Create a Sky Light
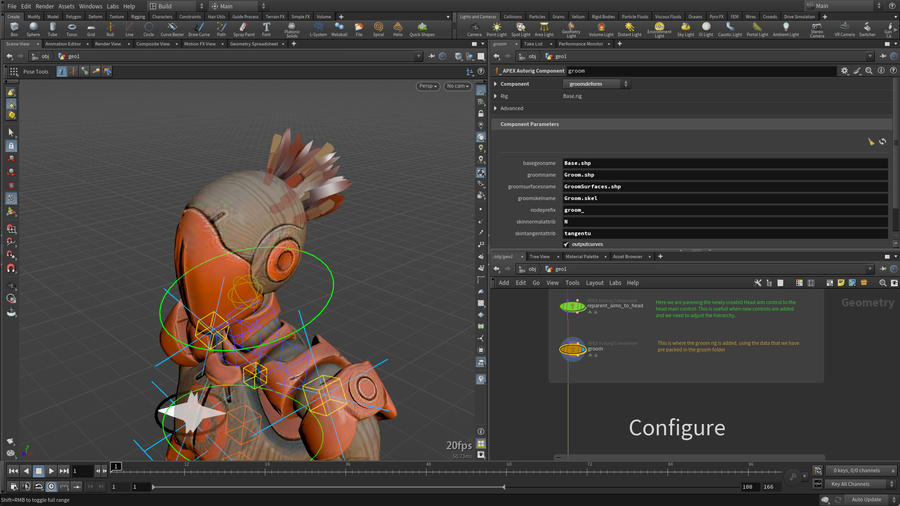This screenshot has height=506, width=900. click(x=685, y=29)
